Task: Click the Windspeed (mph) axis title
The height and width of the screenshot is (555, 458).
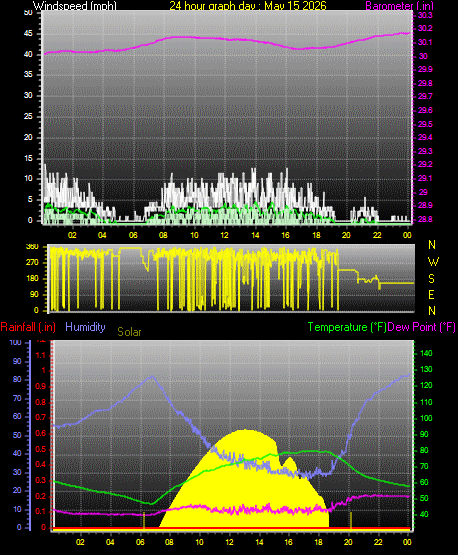Action: (x=75, y=6)
